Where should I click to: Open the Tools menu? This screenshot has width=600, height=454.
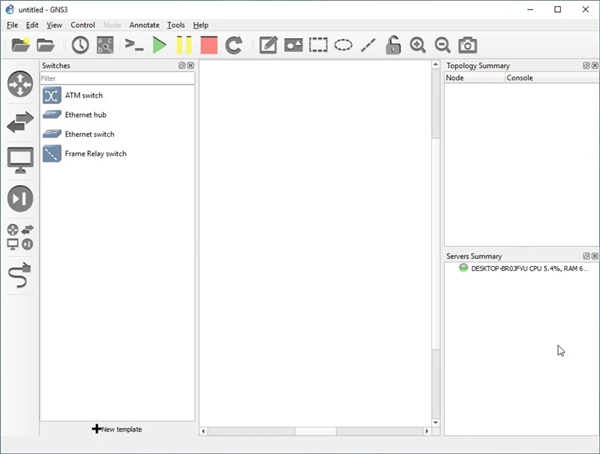(x=176, y=25)
